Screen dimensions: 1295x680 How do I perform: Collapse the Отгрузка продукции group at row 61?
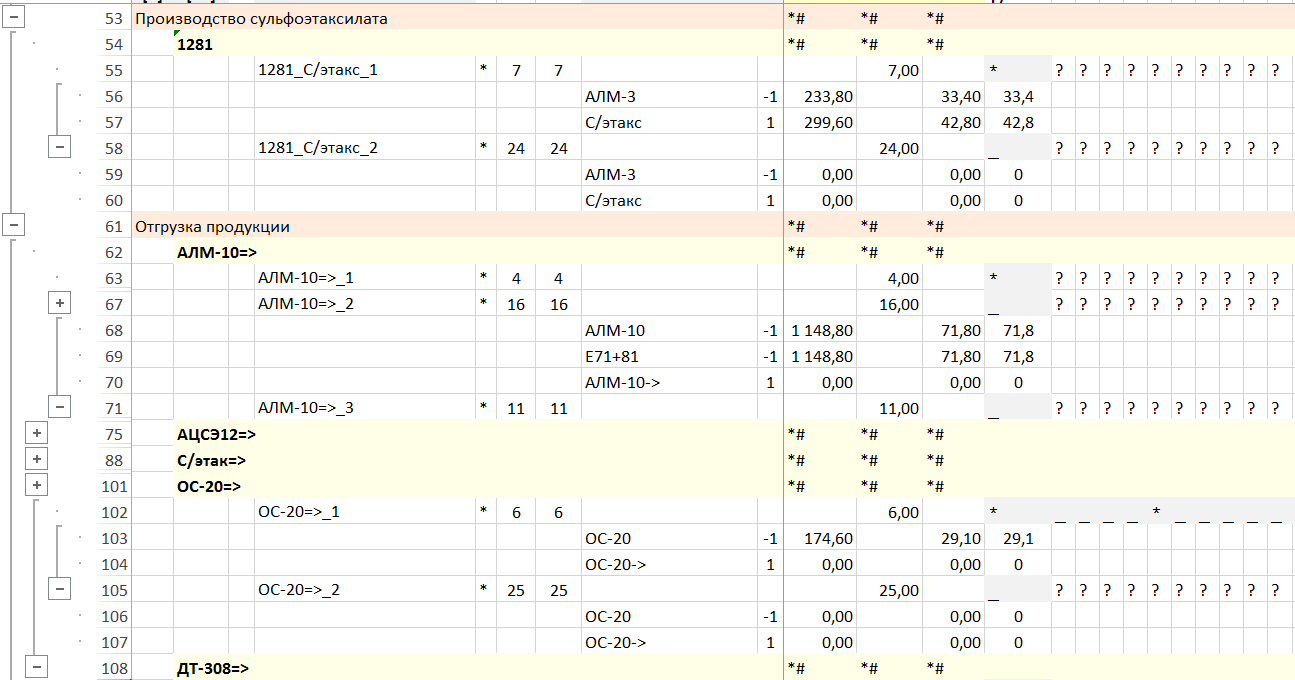pos(13,226)
